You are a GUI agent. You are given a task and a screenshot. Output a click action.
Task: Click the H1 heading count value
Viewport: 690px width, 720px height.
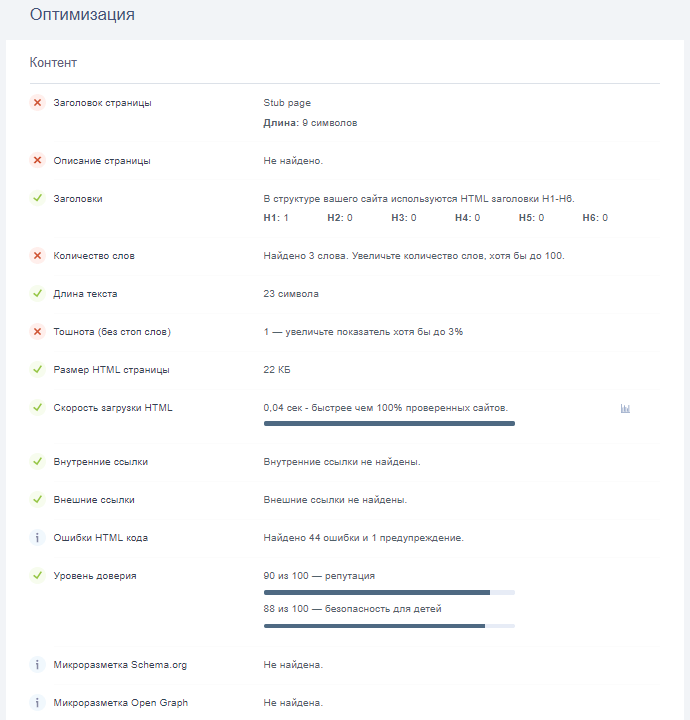point(276,217)
